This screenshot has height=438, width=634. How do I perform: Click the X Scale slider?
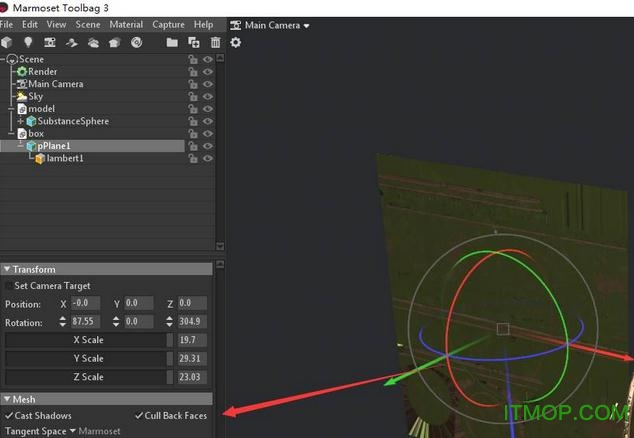coord(88,340)
